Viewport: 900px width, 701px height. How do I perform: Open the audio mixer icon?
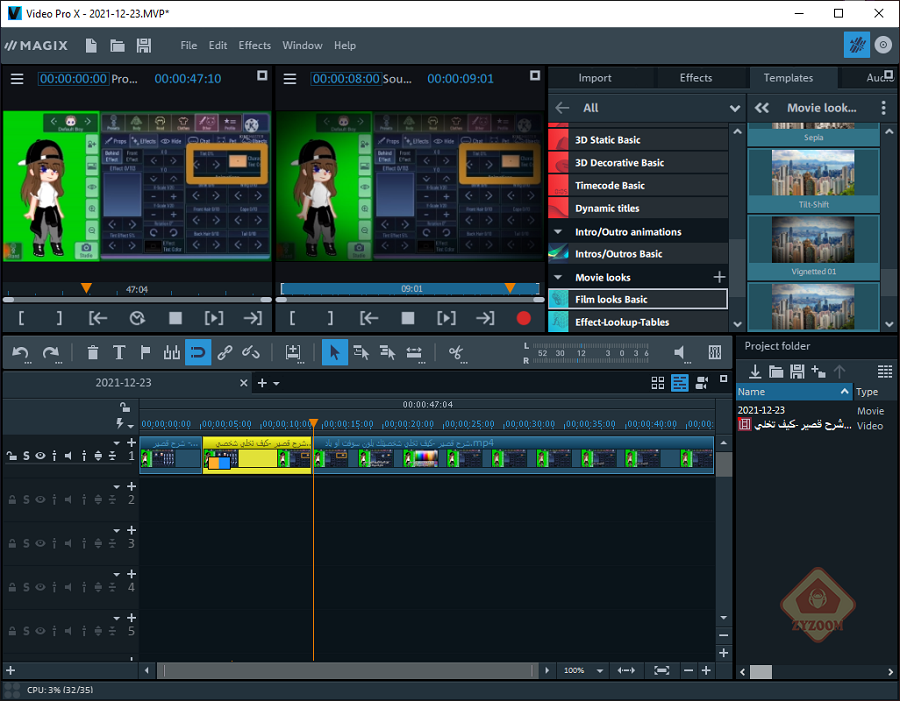point(715,353)
